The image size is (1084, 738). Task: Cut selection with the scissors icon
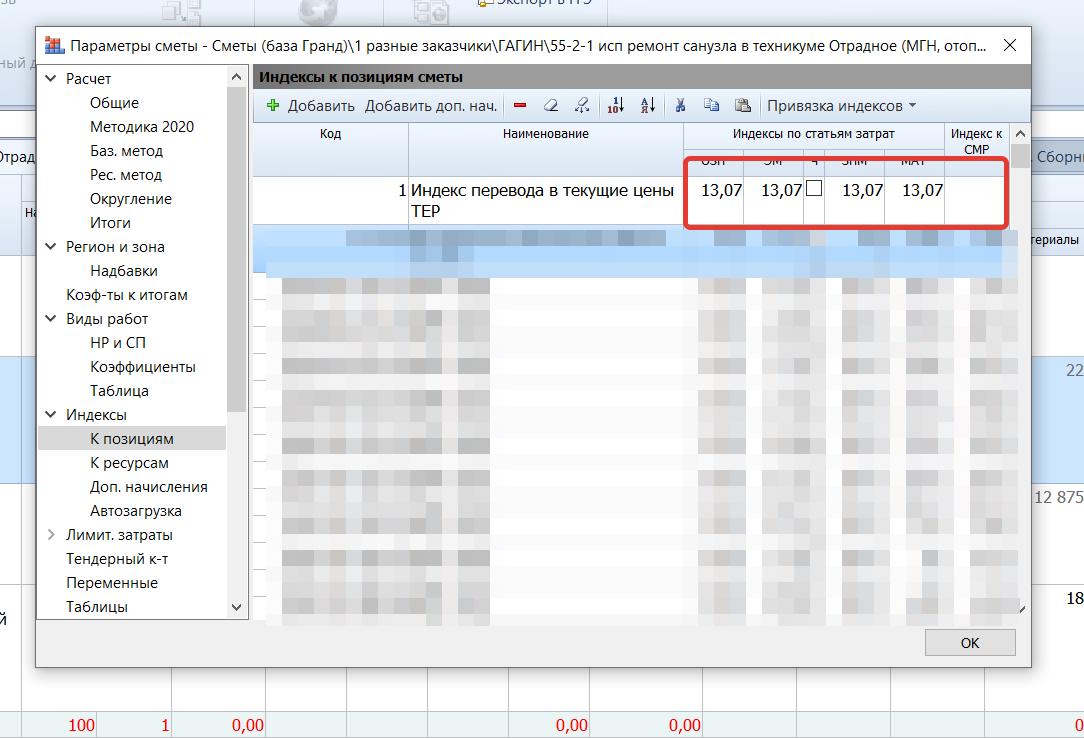(x=680, y=106)
